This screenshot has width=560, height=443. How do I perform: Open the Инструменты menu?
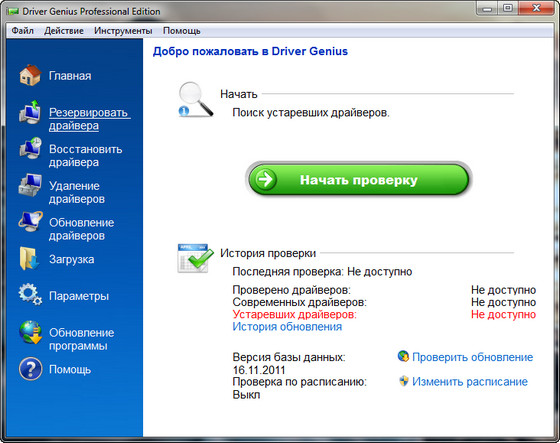tap(123, 31)
